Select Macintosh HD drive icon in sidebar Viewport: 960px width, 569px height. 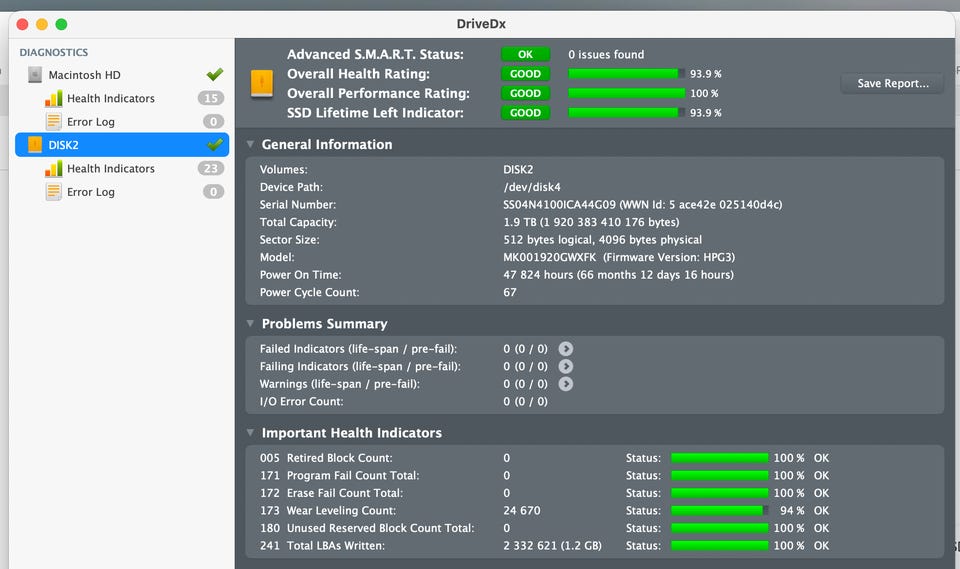point(35,75)
